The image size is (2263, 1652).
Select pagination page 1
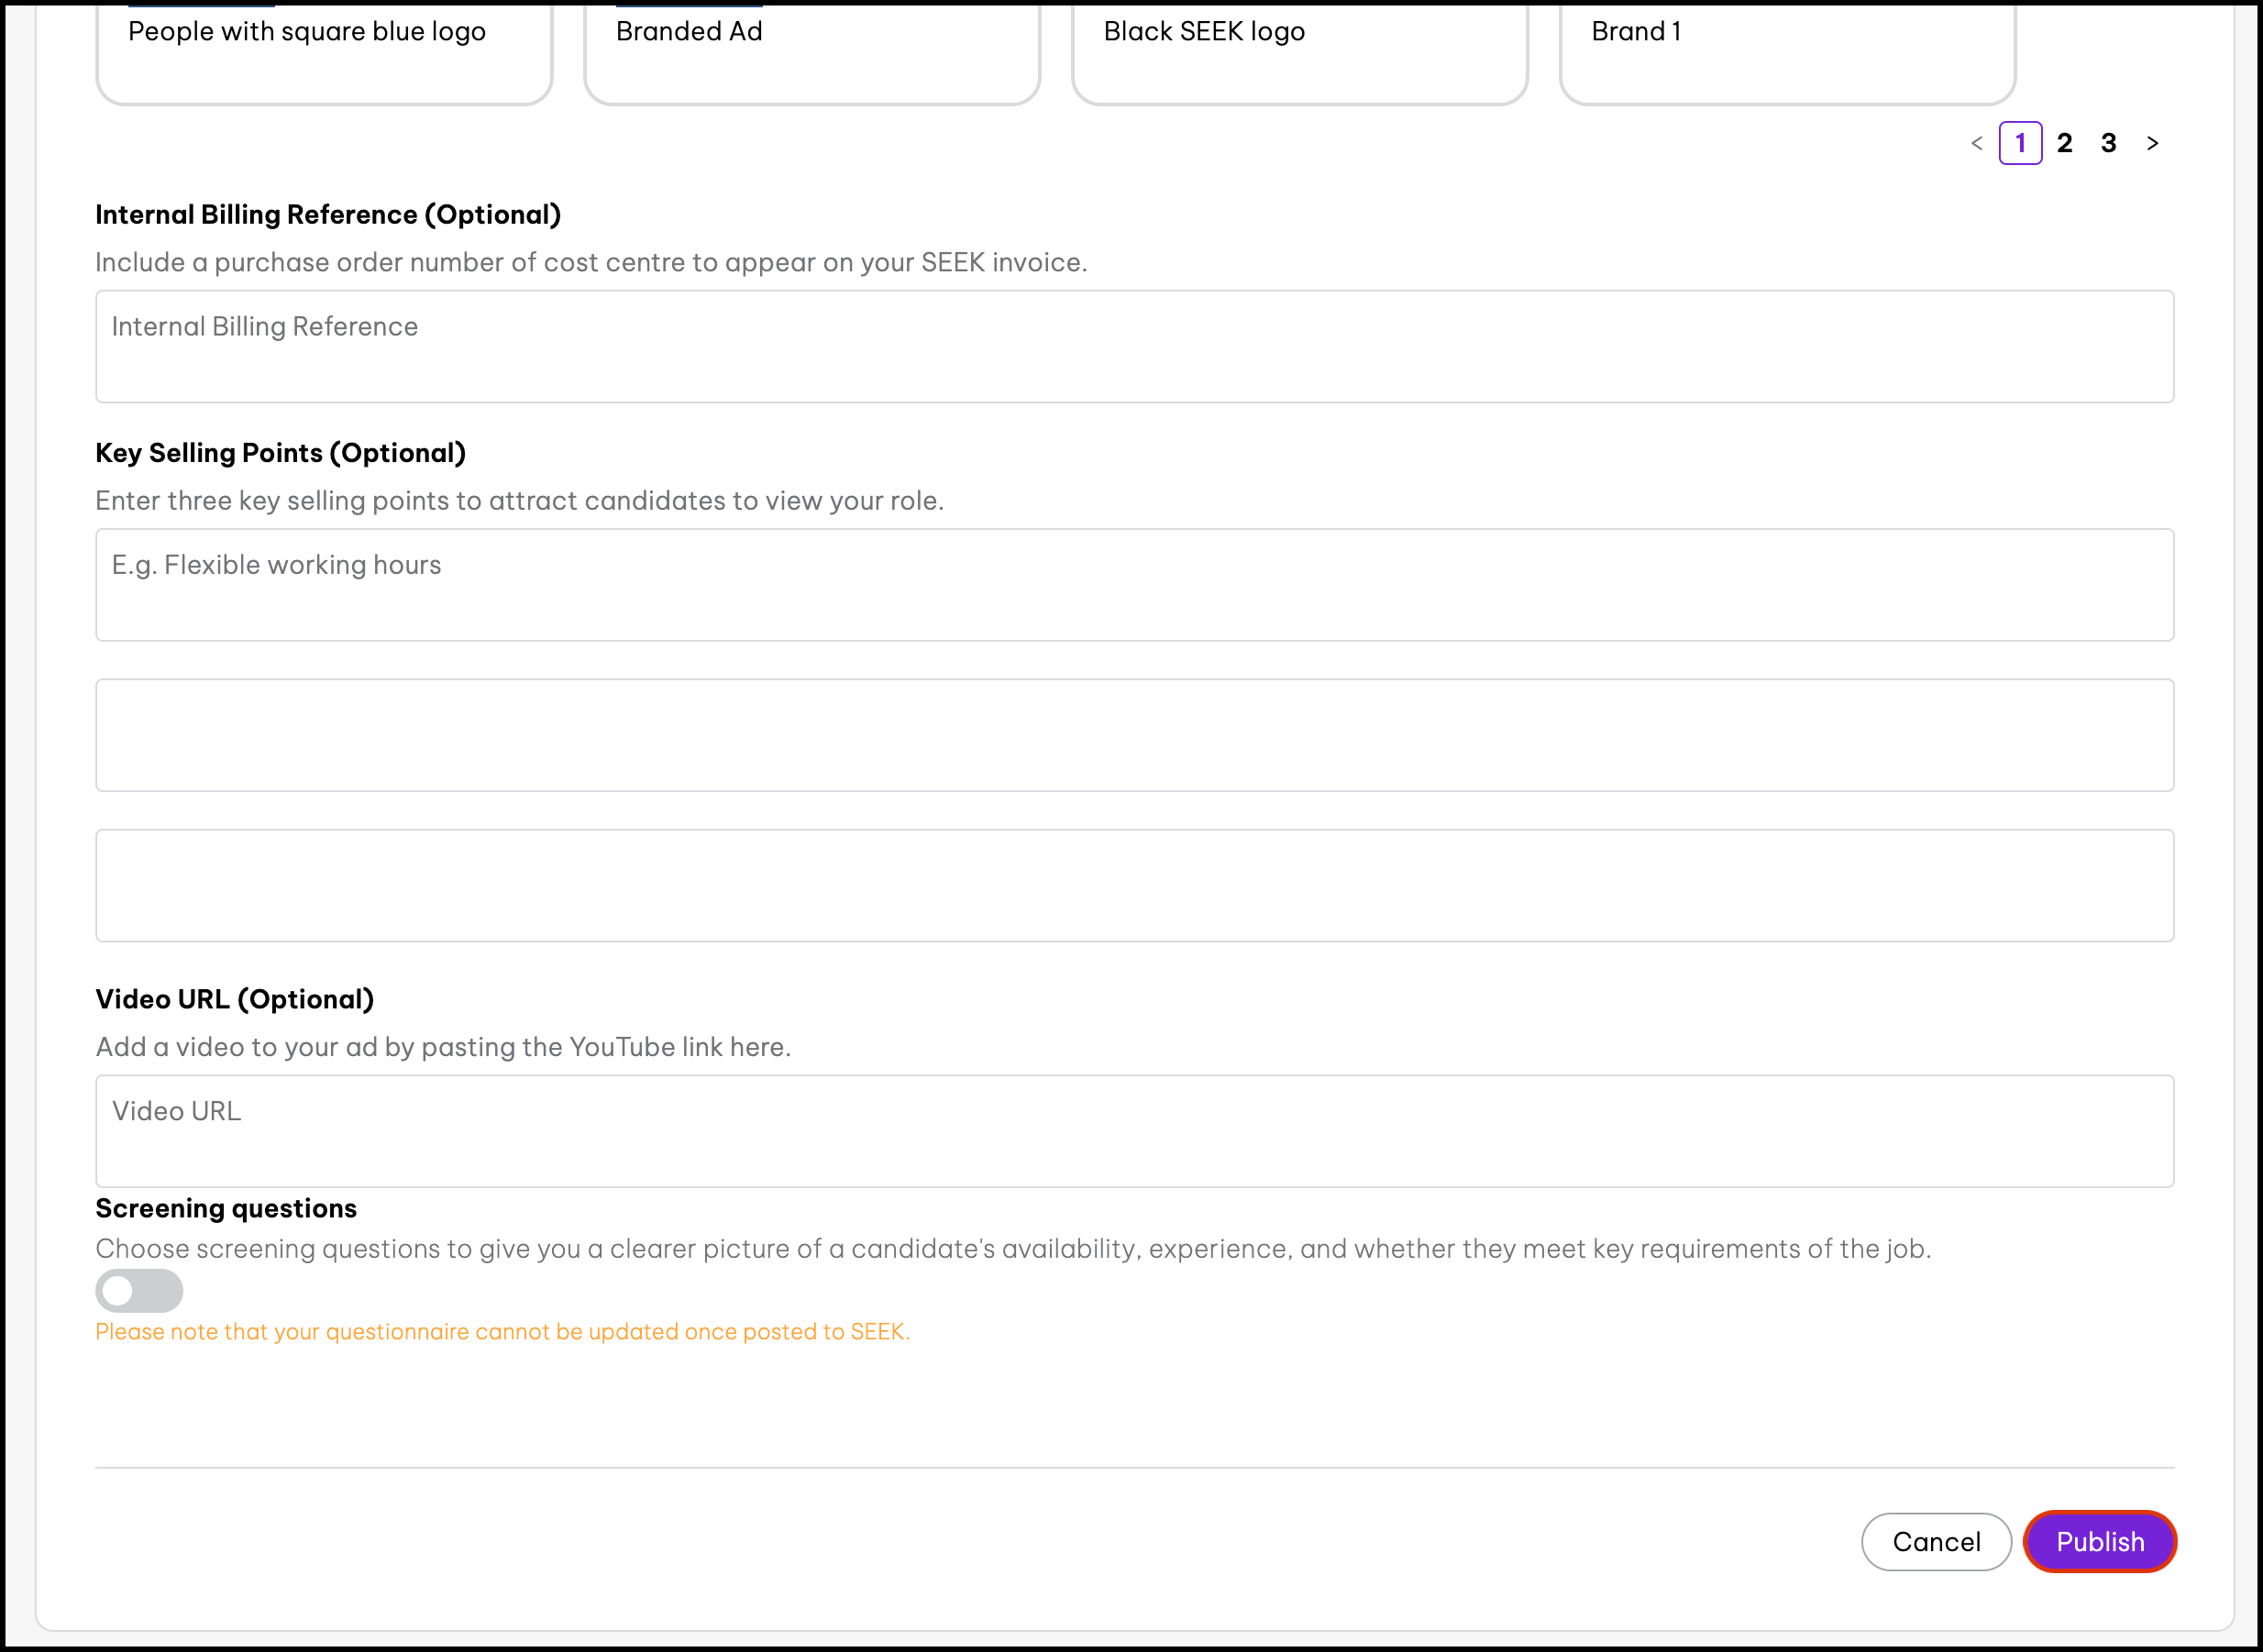pos(2020,143)
